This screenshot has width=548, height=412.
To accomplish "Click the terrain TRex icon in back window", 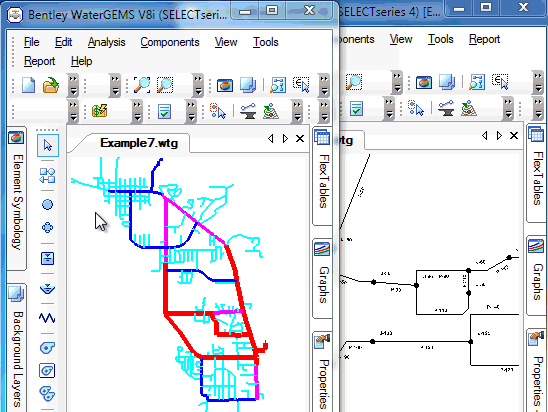I will pyautogui.click(x=469, y=108).
